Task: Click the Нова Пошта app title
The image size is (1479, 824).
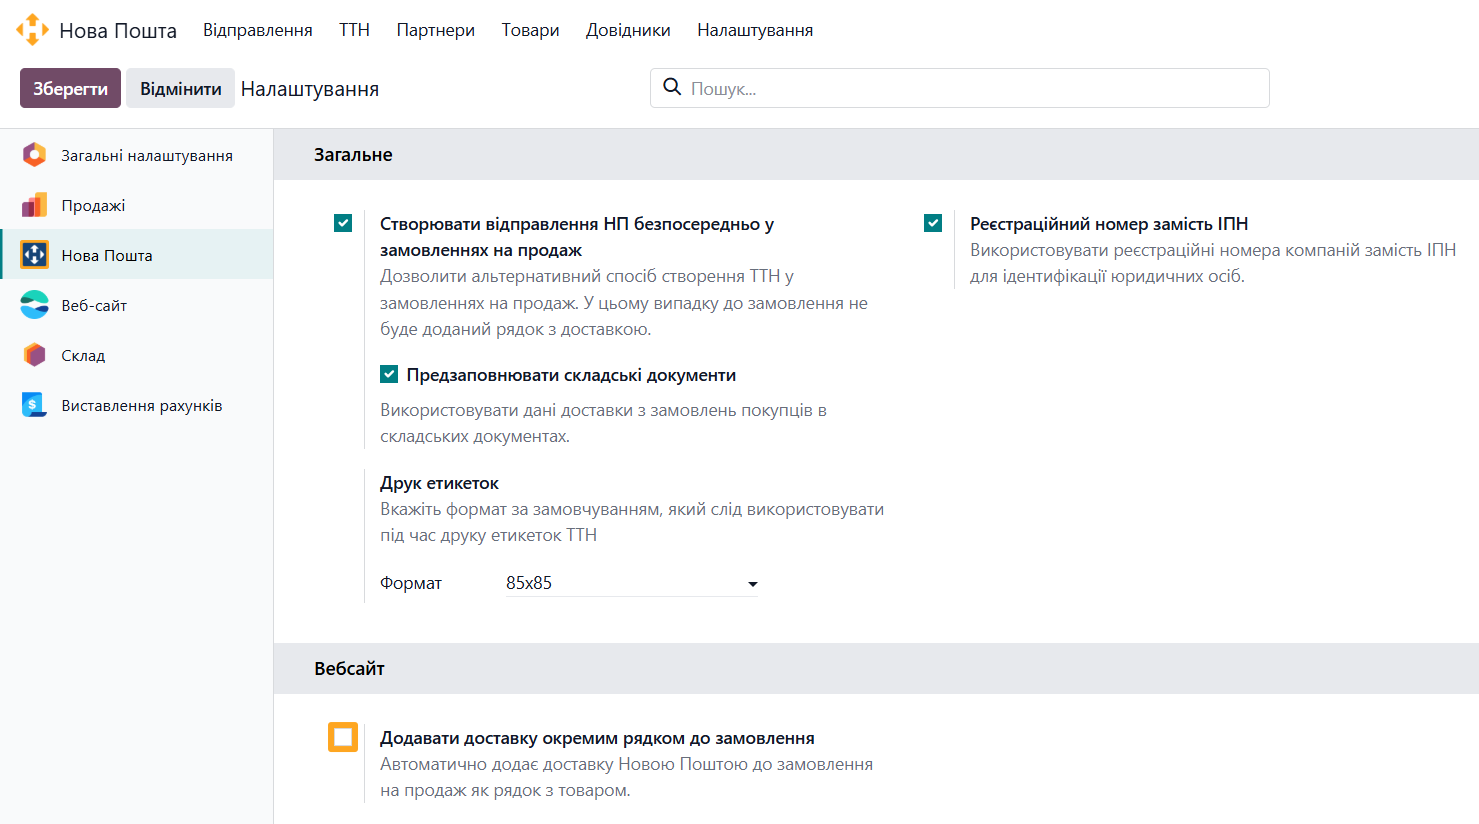Action: coord(118,31)
